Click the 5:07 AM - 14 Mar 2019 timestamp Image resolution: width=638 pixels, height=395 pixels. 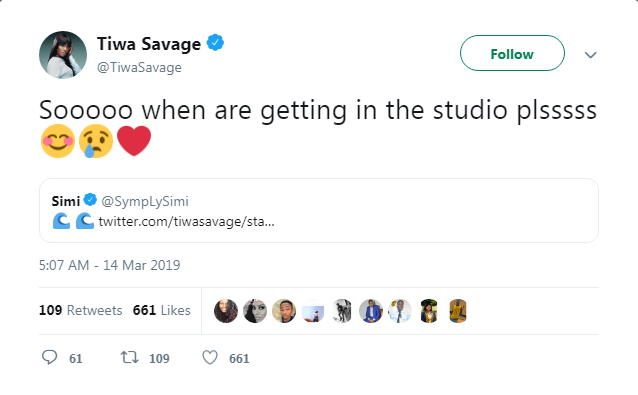click(x=109, y=265)
